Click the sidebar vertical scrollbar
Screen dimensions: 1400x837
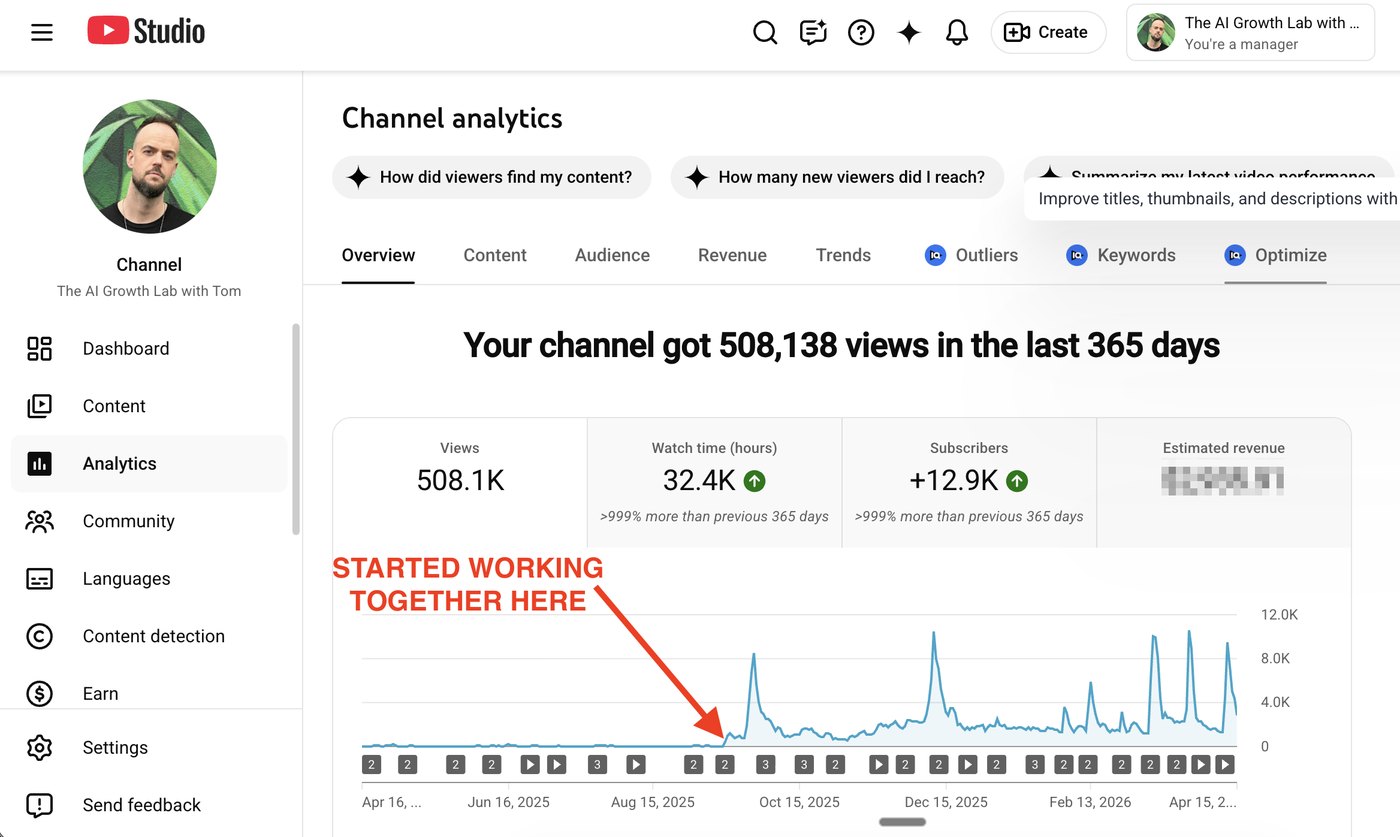click(x=296, y=428)
